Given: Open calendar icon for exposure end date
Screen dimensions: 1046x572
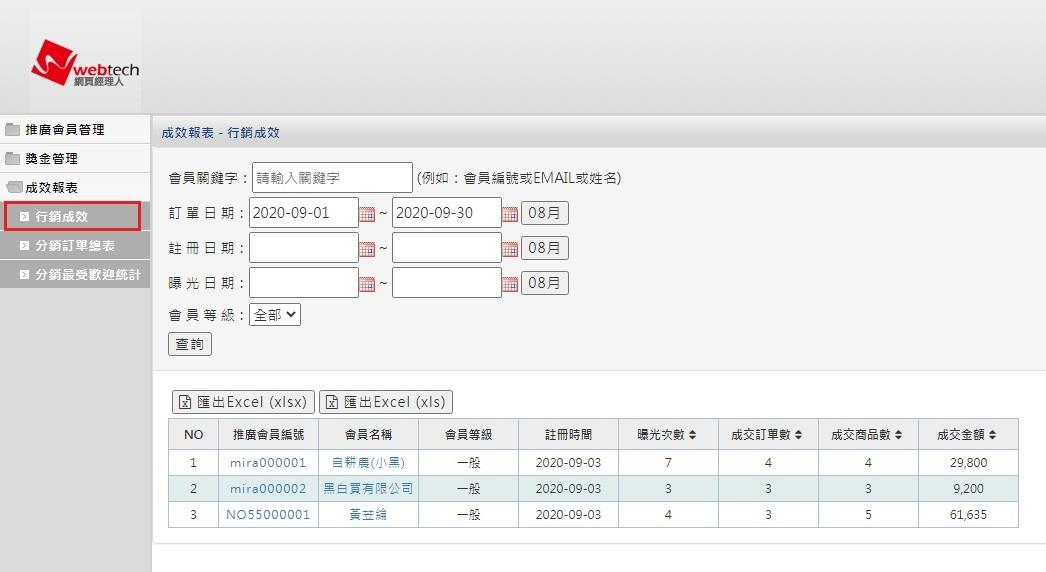Looking at the screenshot, I should pyautogui.click(x=509, y=283).
